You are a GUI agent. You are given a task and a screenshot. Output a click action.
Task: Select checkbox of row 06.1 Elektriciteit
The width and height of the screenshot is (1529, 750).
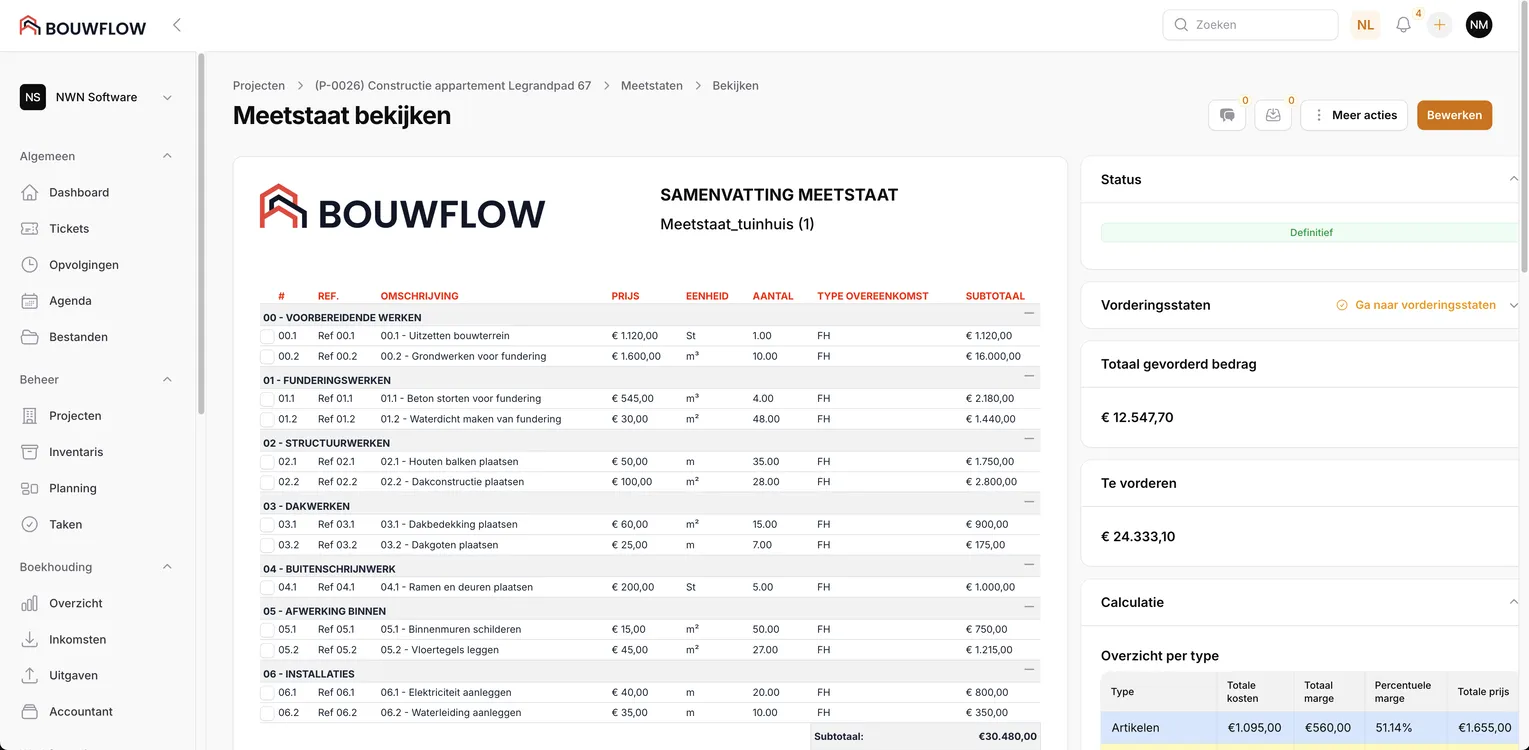click(x=267, y=693)
